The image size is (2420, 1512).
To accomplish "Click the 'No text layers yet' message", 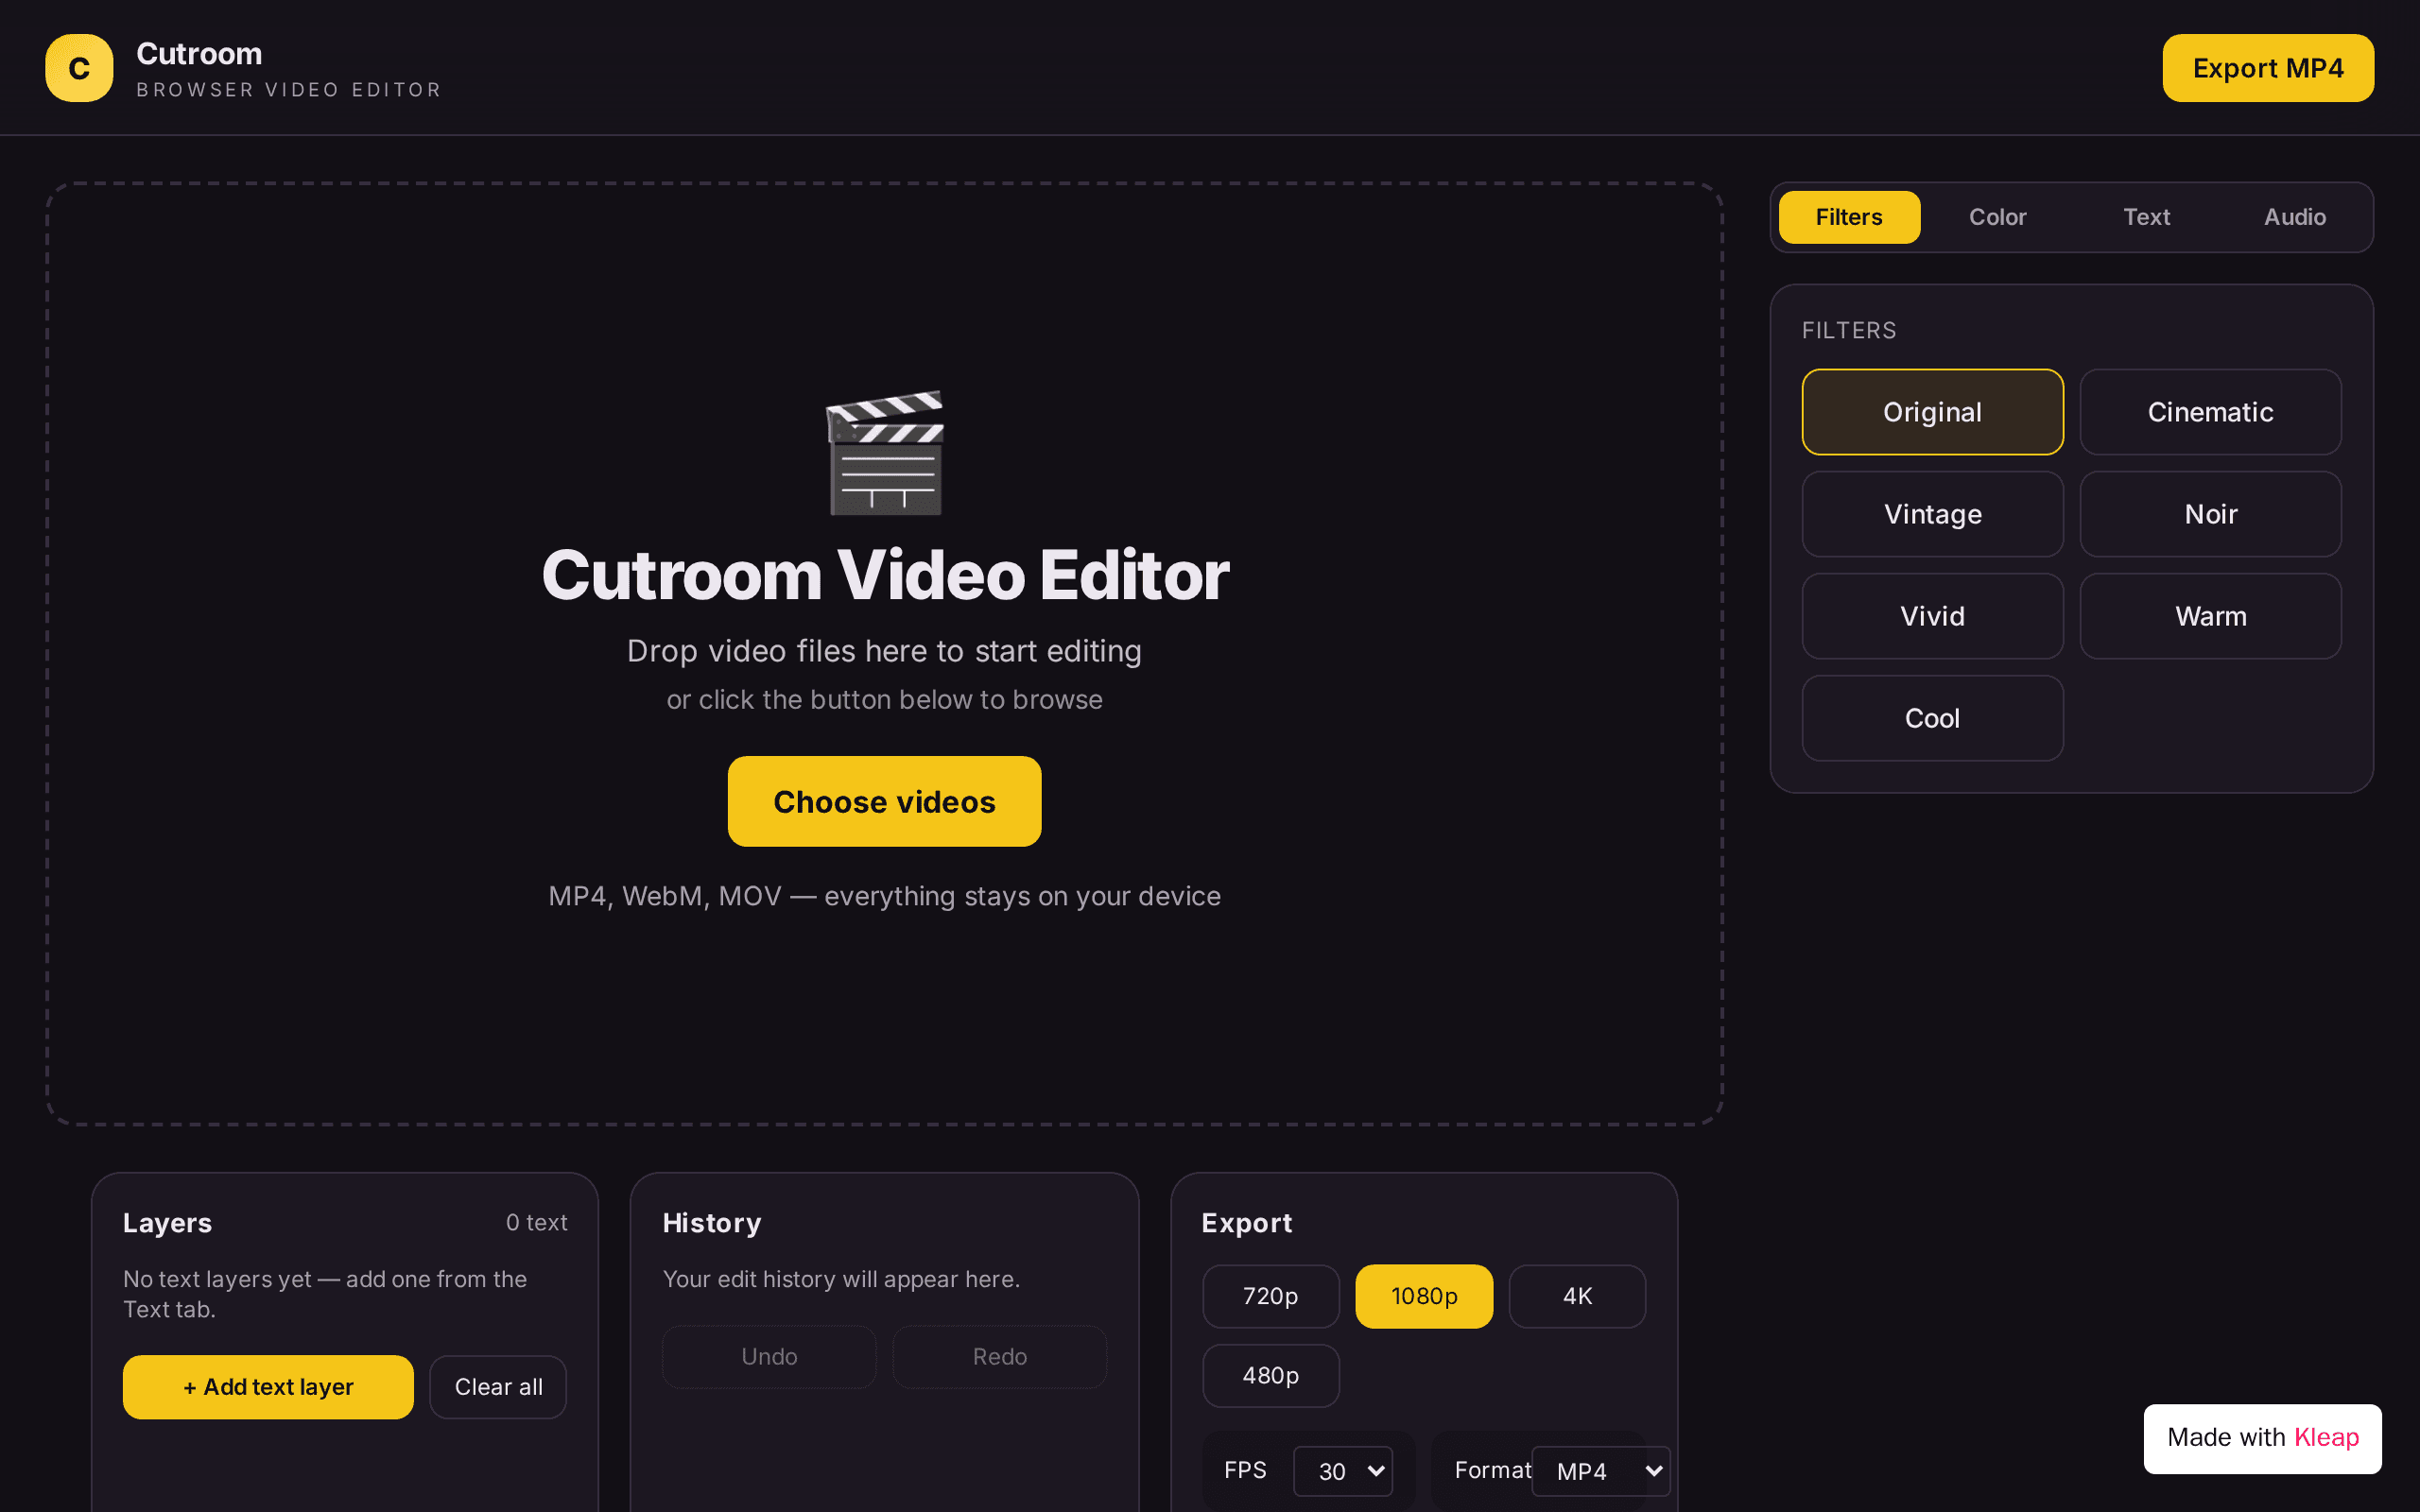I will [325, 1294].
